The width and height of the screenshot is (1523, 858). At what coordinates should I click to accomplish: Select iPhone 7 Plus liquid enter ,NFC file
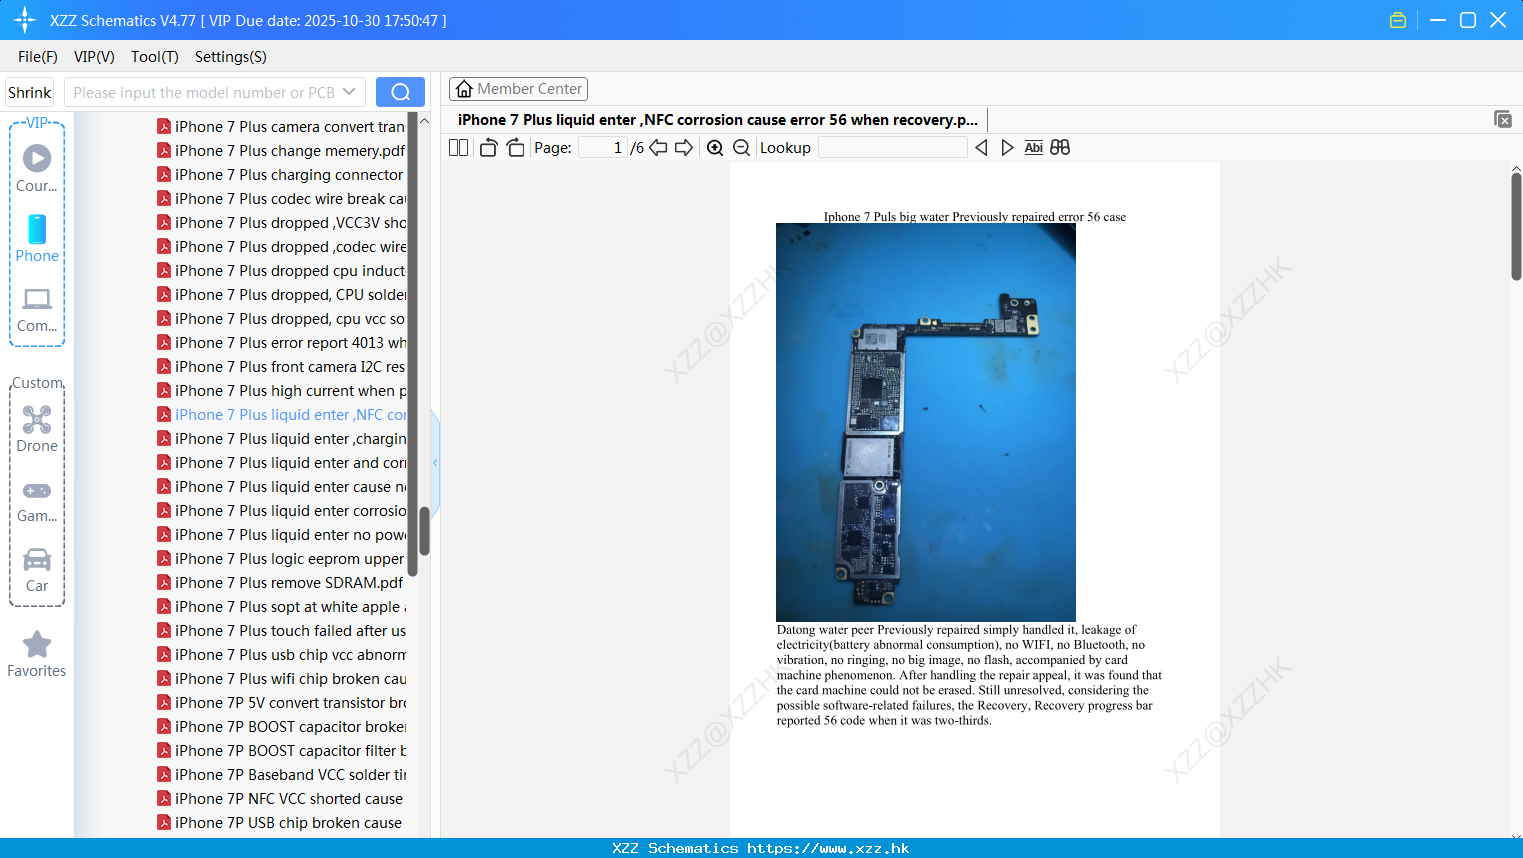(x=281, y=414)
